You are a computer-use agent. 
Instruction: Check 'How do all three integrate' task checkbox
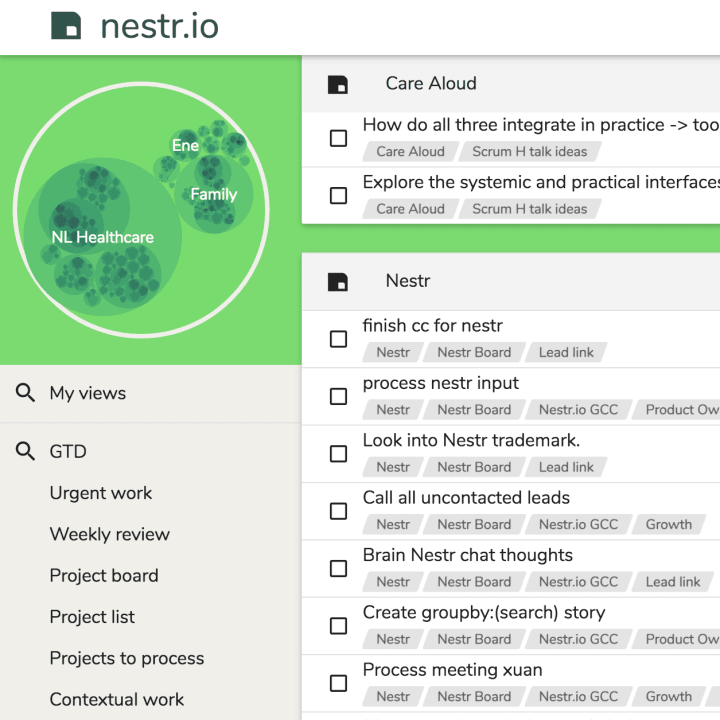338,138
